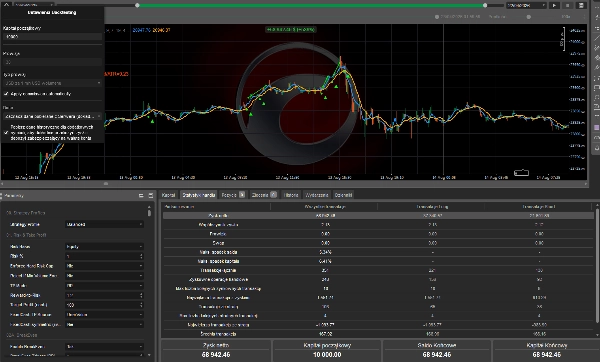Click the end handle of the green backtest range
The width and height of the screenshot is (600, 362).
coord(485,5)
